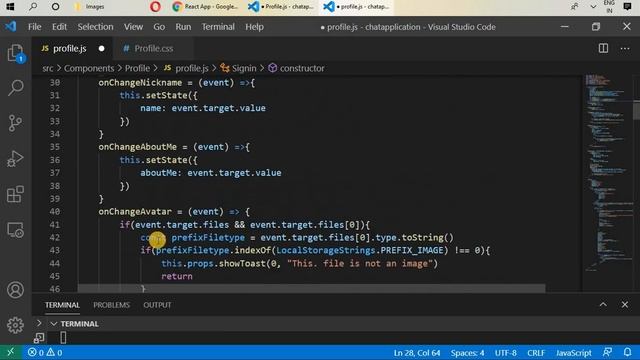Click the remote window indicator in status bar
640x360 pixels.
point(11,352)
